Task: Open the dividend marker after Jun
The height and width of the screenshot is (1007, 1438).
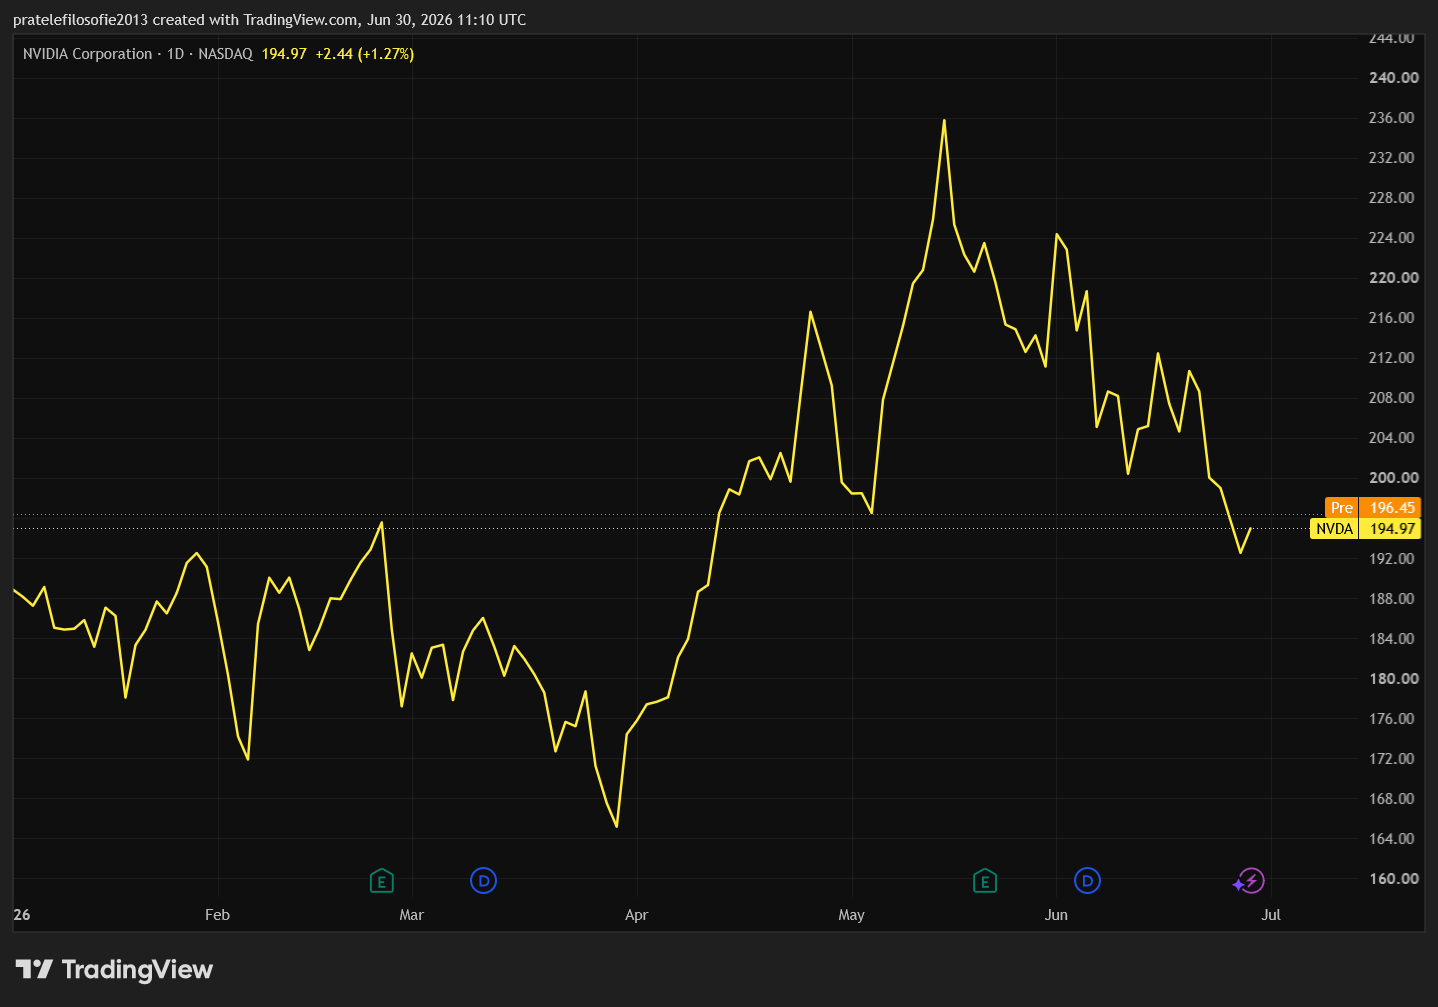Action: click(x=1087, y=881)
